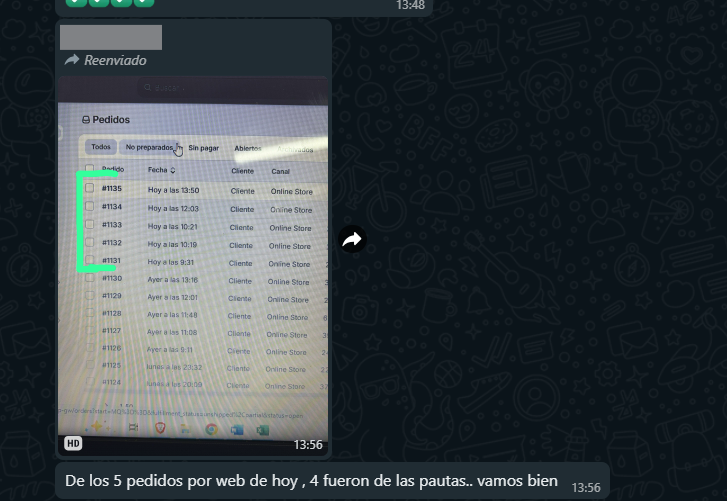Tick the checkbox for order #1133
Viewport: 727px width, 501px height.
click(89, 224)
